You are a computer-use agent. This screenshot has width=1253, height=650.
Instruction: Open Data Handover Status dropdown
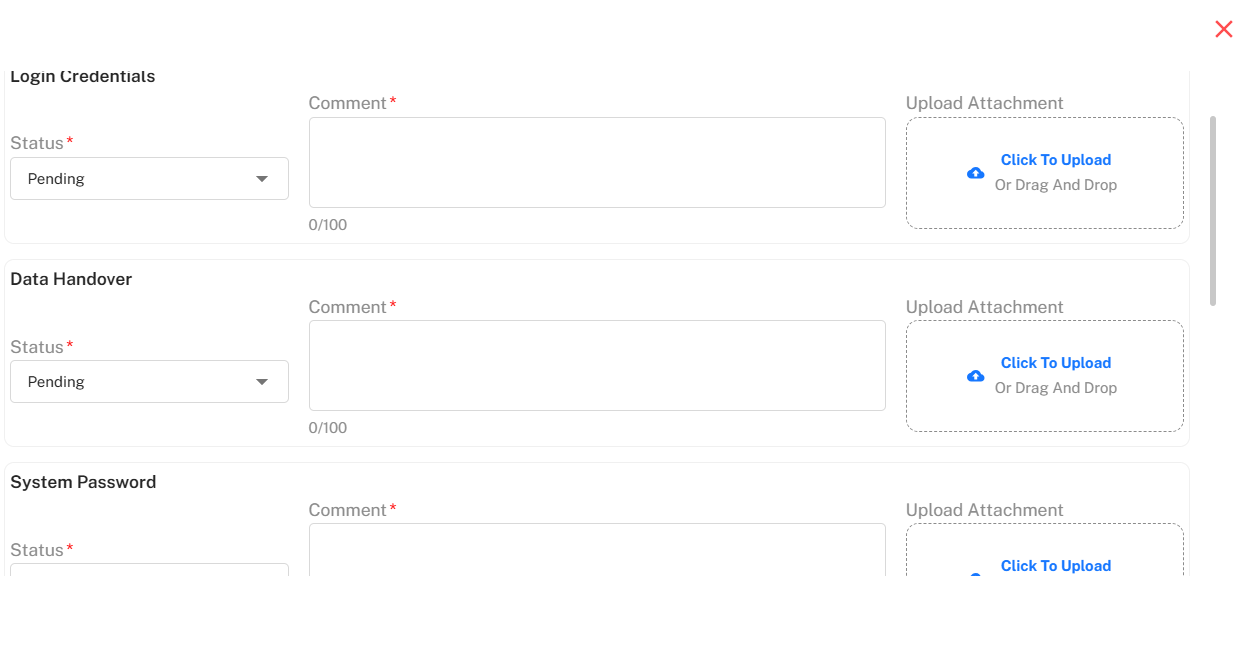tap(149, 382)
